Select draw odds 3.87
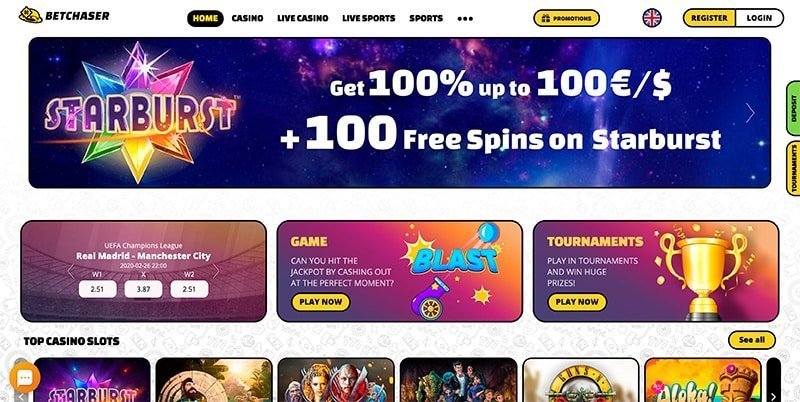This screenshot has width=800, height=402. (x=143, y=289)
